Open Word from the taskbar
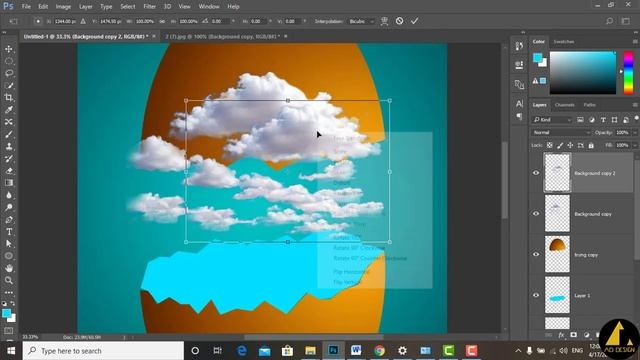The height and width of the screenshot is (360, 640). tap(356, 351)
